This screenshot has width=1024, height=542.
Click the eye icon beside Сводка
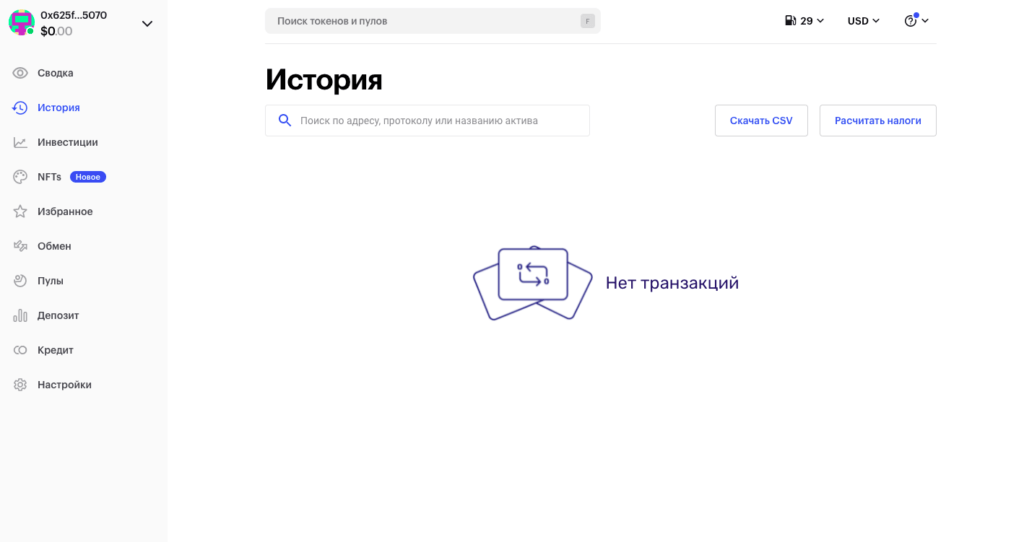click(20, 73)
